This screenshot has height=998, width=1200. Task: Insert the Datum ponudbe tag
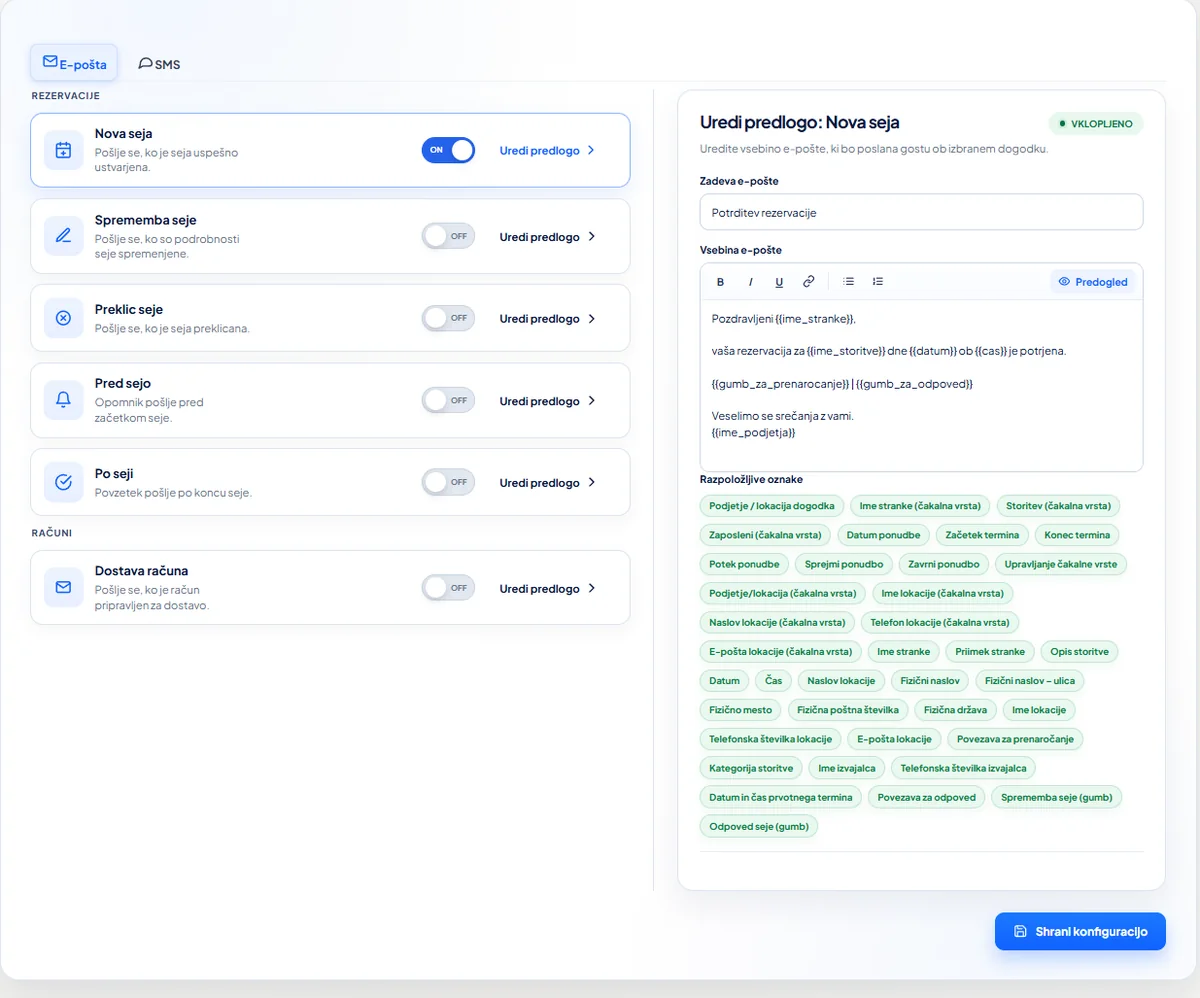884,535
